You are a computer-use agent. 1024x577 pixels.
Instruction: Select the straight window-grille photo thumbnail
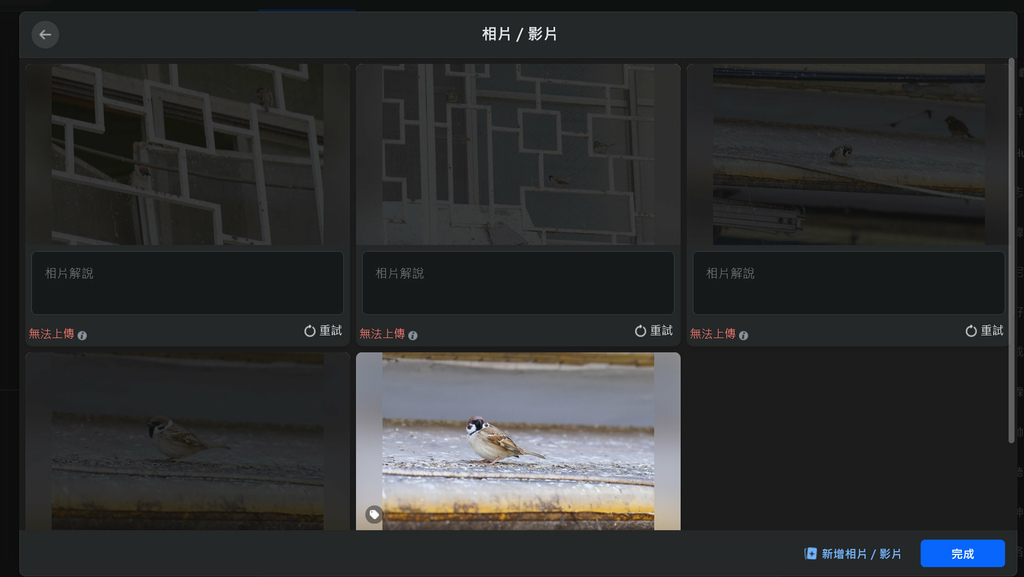(518, 155)
